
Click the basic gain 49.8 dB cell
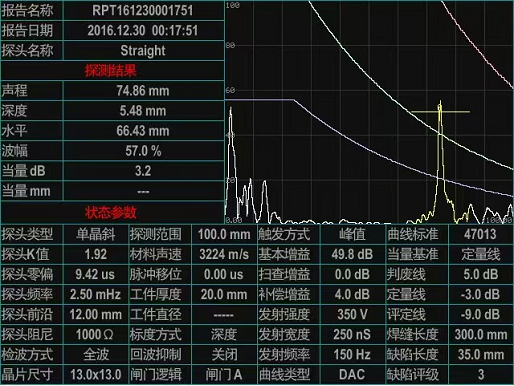point(352,255)
